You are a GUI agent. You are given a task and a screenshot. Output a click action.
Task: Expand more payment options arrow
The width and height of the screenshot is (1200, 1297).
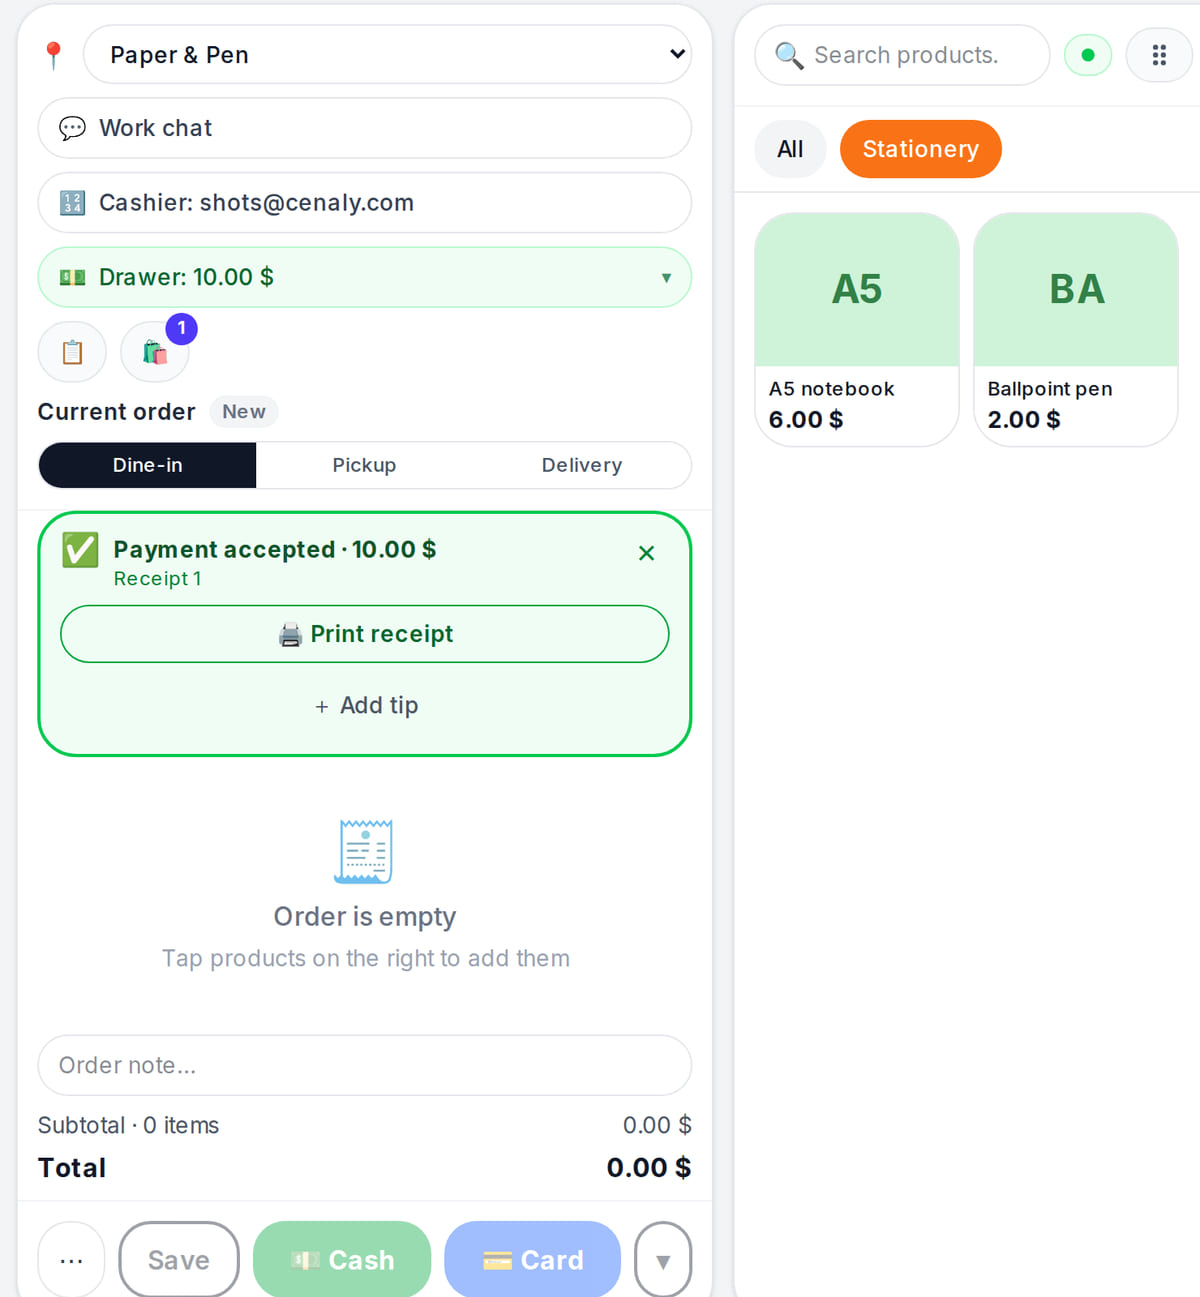663,1260
